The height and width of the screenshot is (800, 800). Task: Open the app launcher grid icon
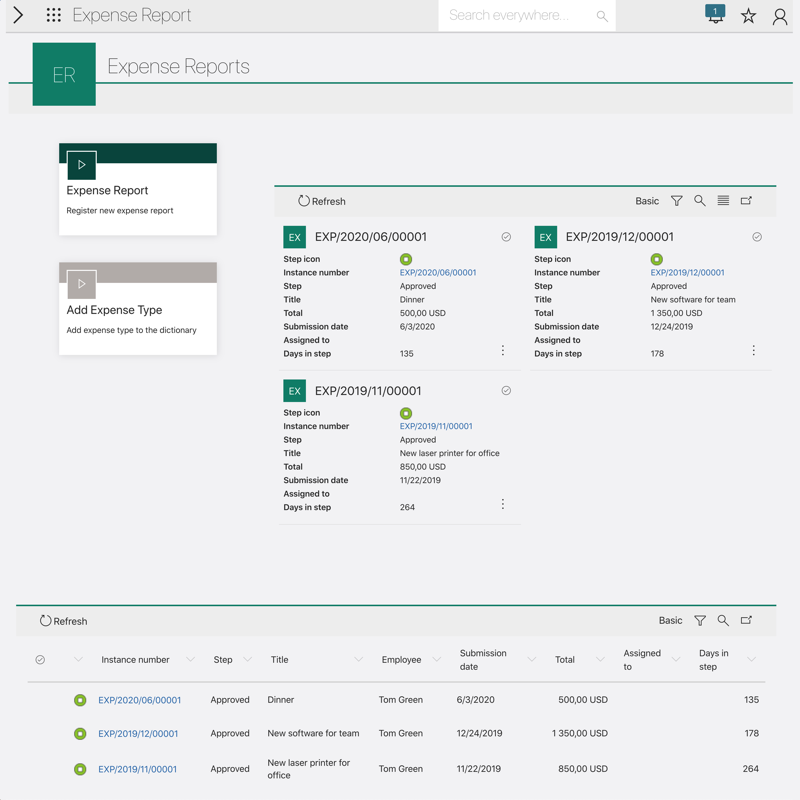[x=54, y=15]
